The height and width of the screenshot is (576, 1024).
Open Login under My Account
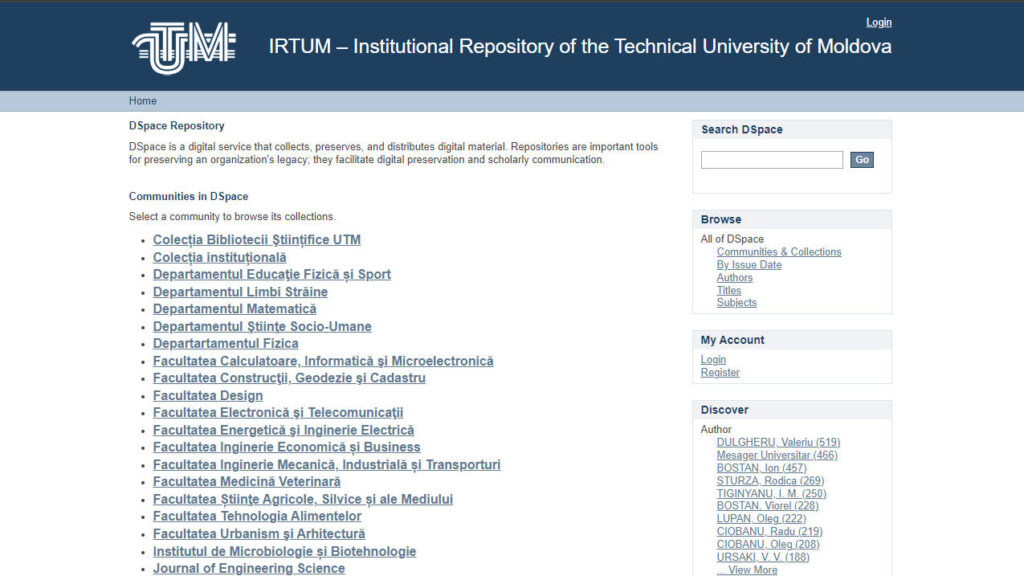713,360
